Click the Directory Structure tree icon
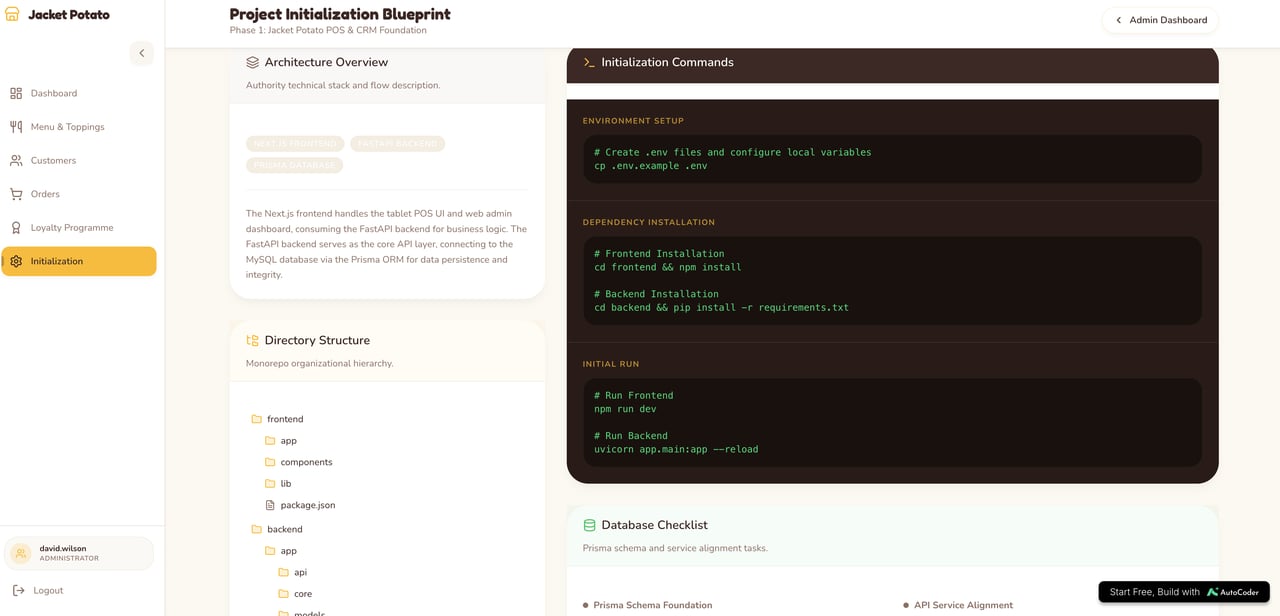Screen dimensions: 1280x616 253,340
